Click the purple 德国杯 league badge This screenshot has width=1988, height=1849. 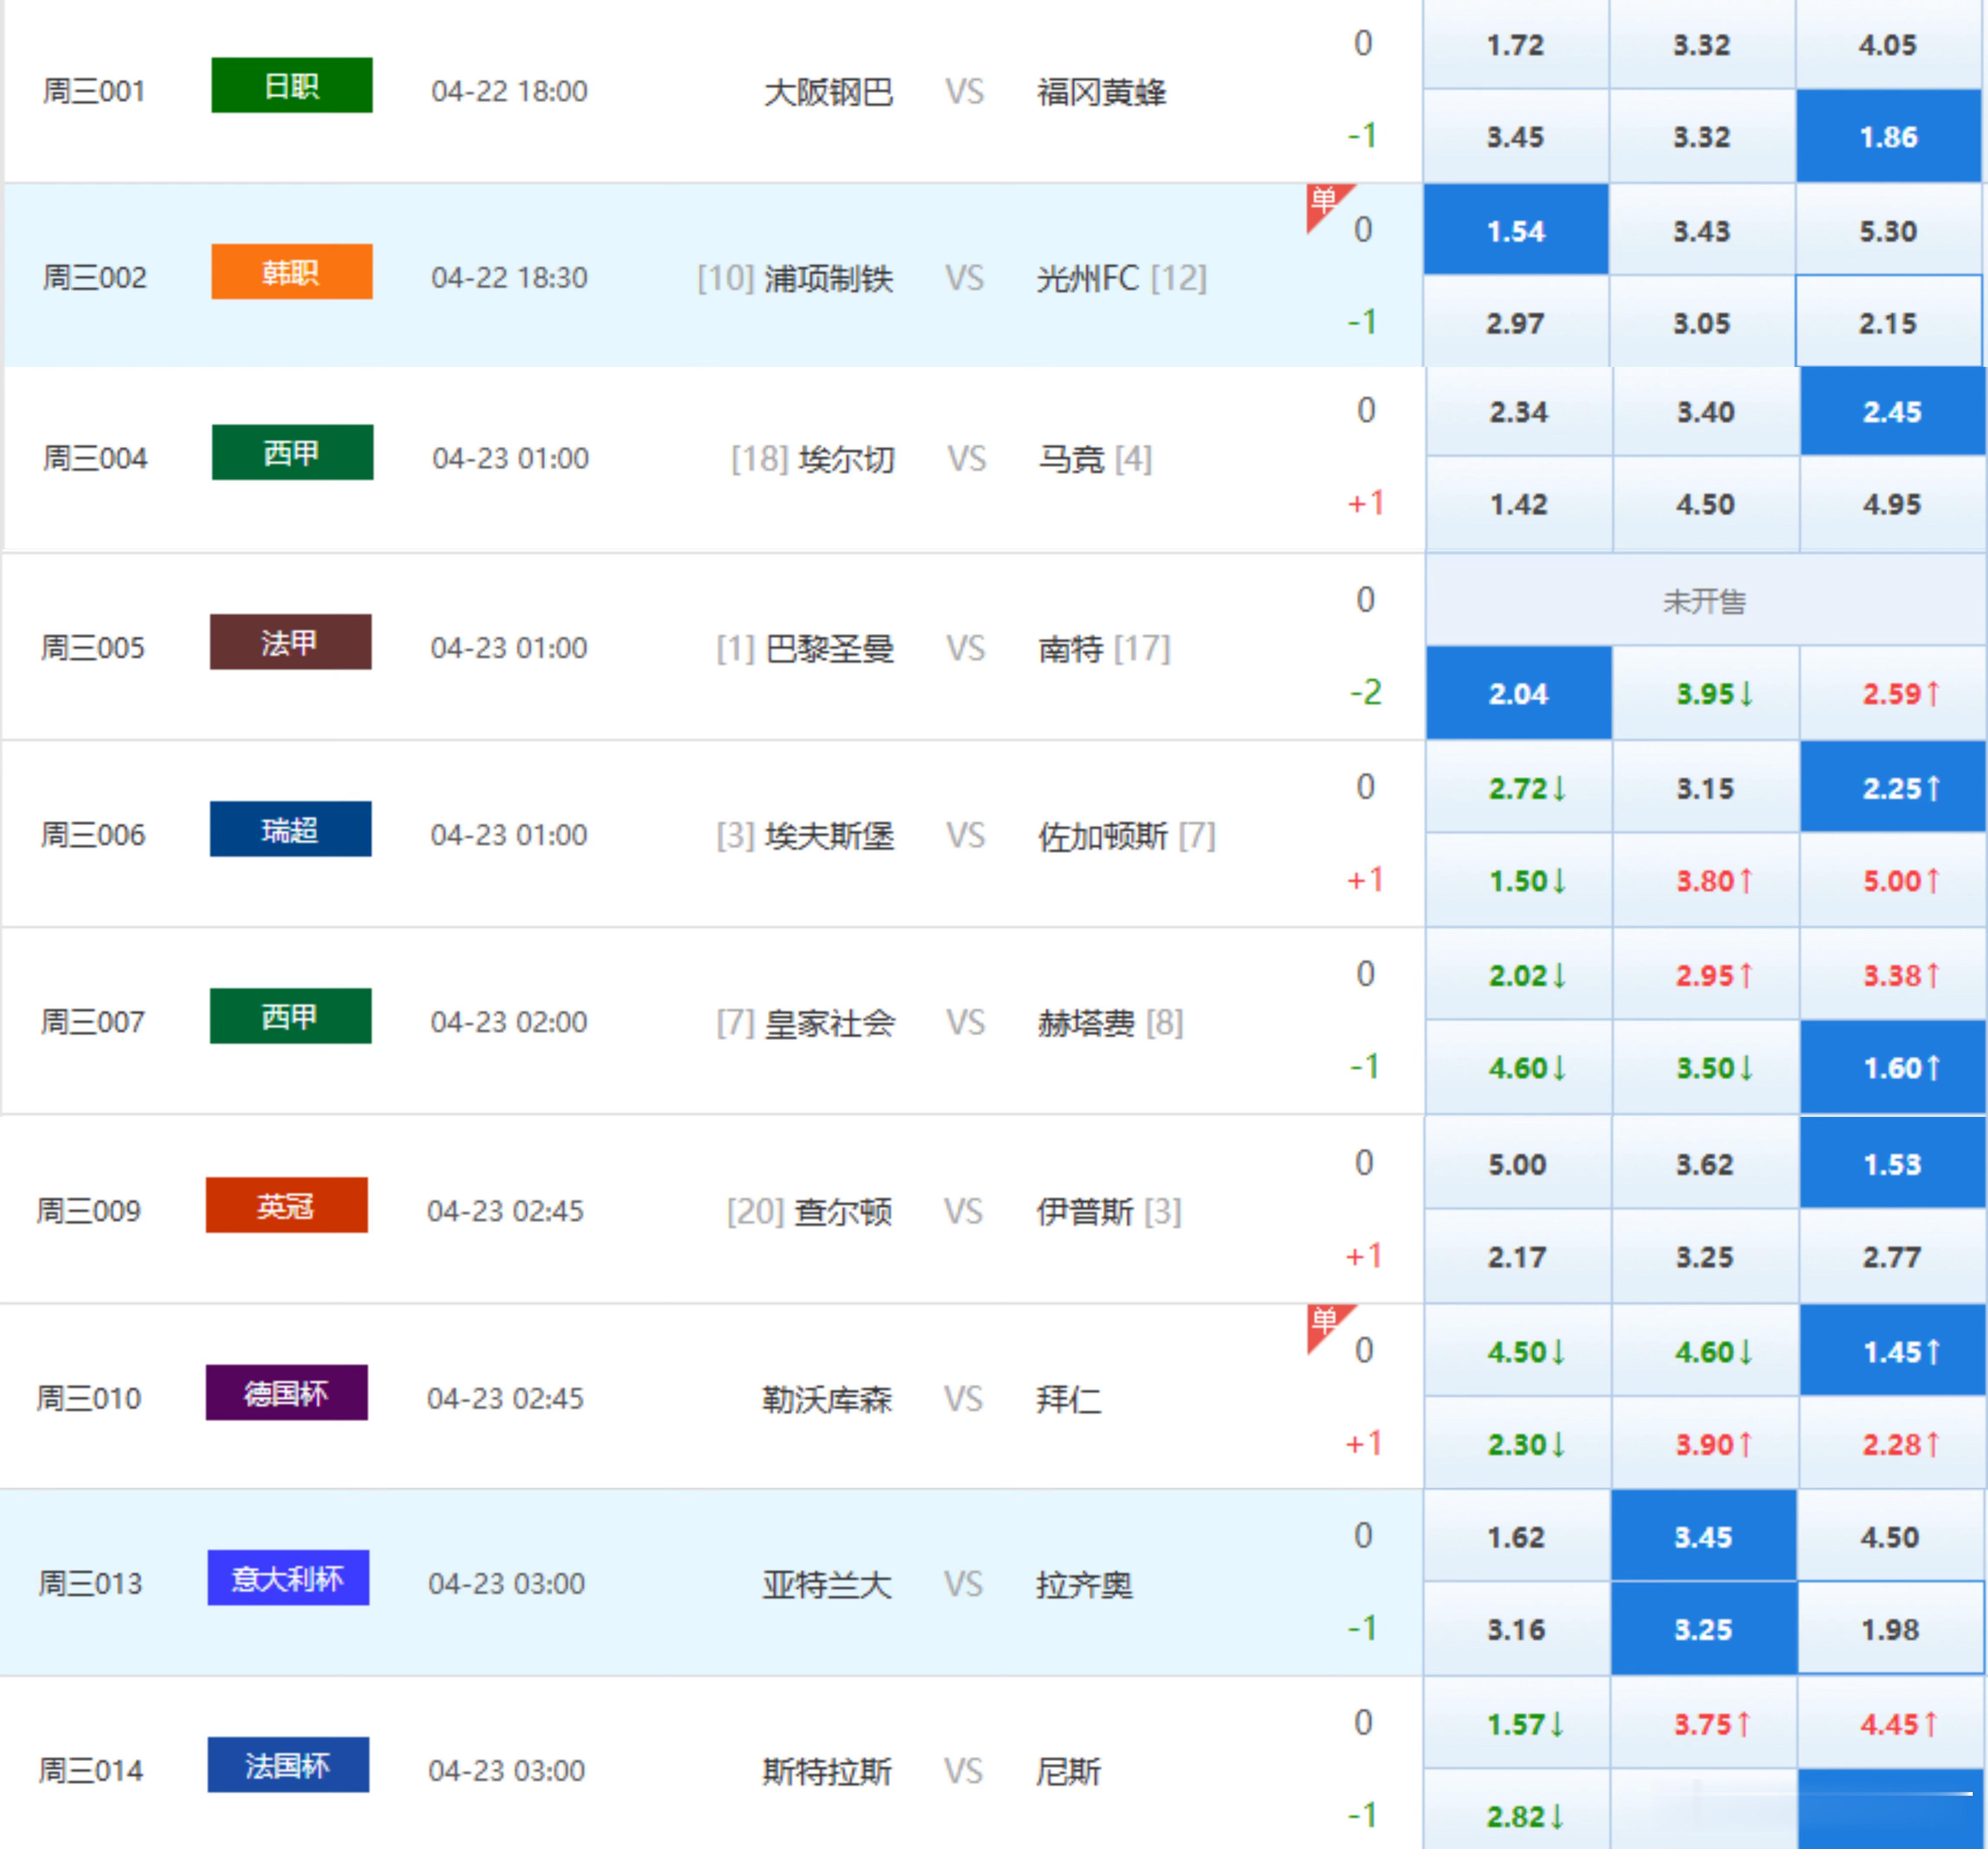(286, 1393)
